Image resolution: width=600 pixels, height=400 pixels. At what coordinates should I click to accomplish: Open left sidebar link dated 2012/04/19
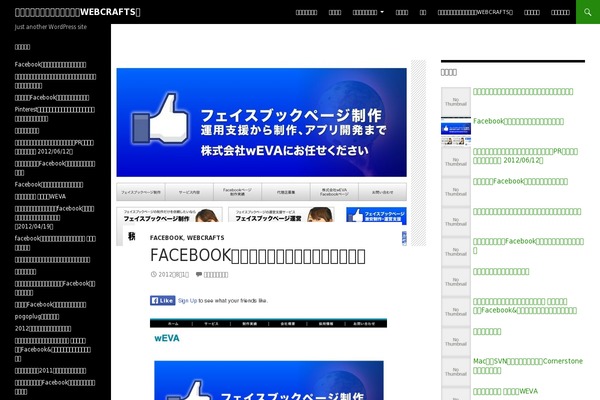click(x=54, y=217)
